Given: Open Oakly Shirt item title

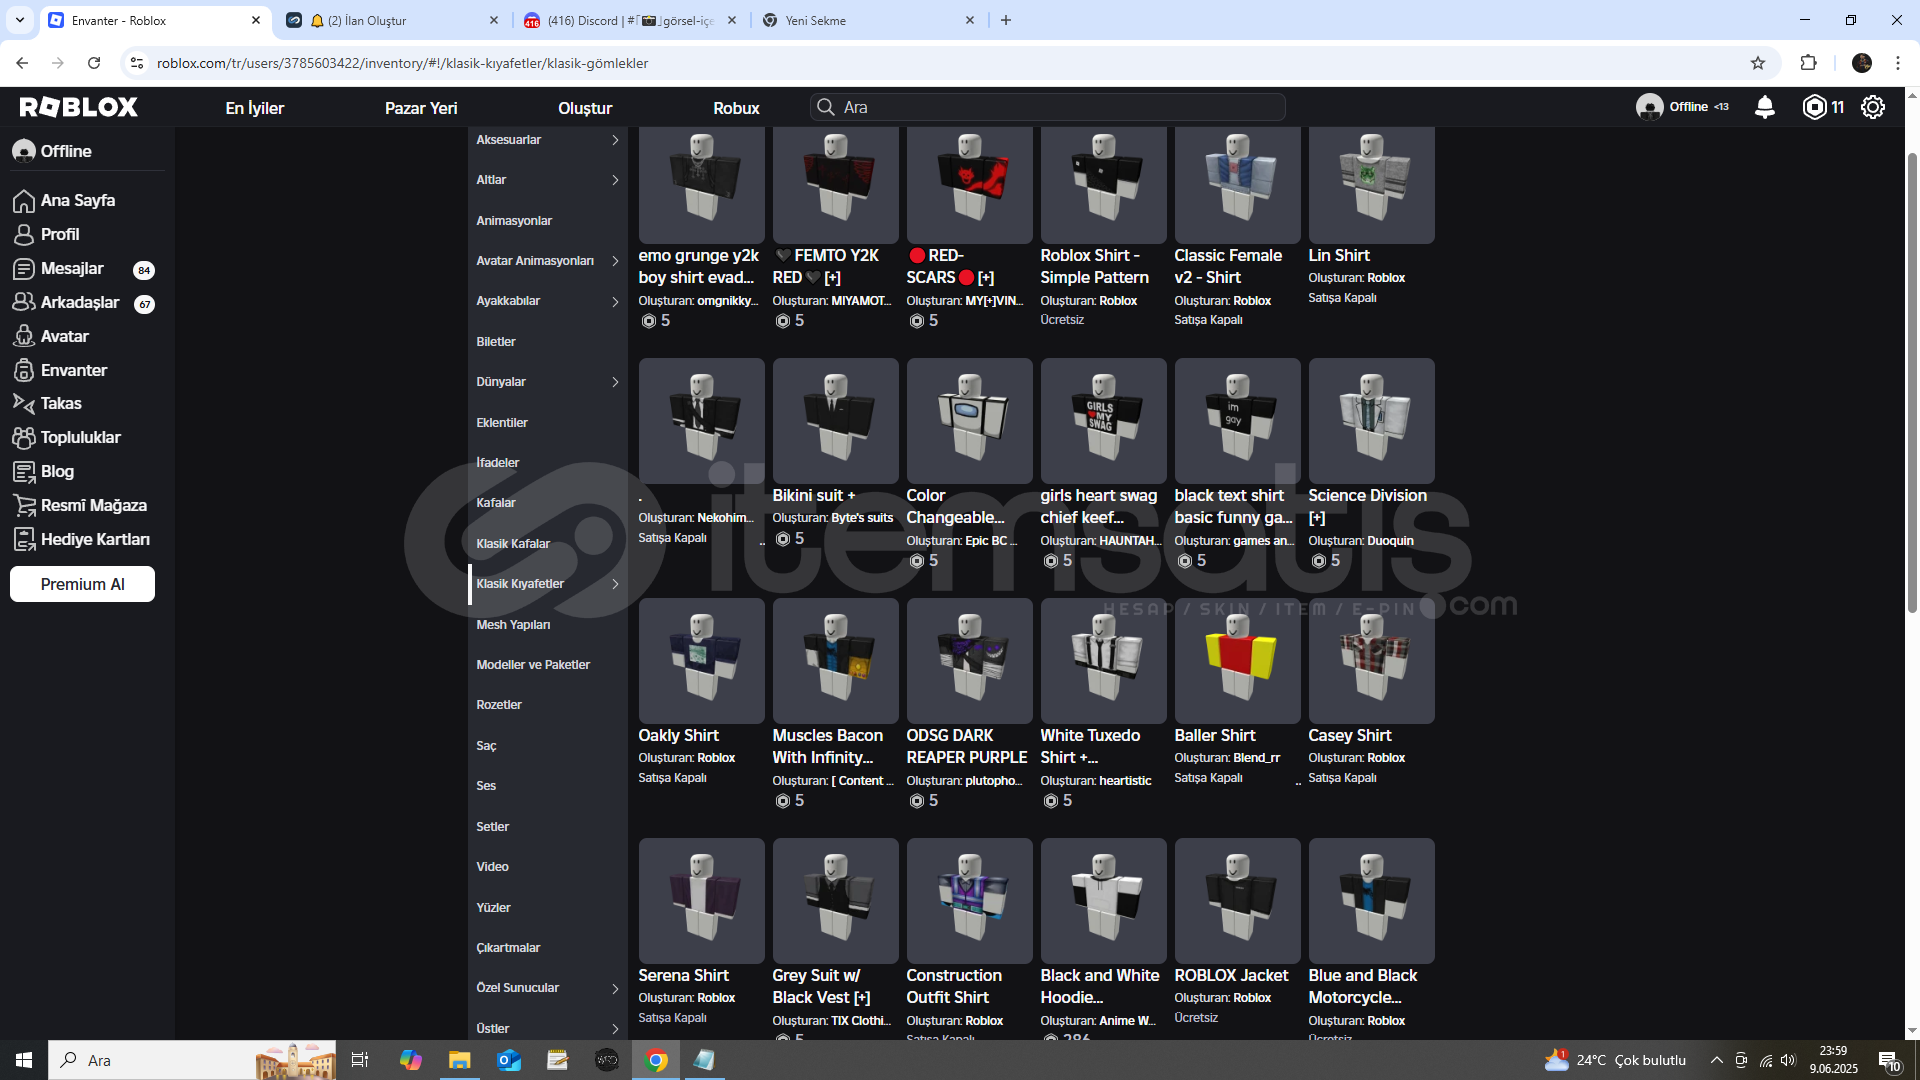Looking at the screenshot, I should (x=678, y=735).
